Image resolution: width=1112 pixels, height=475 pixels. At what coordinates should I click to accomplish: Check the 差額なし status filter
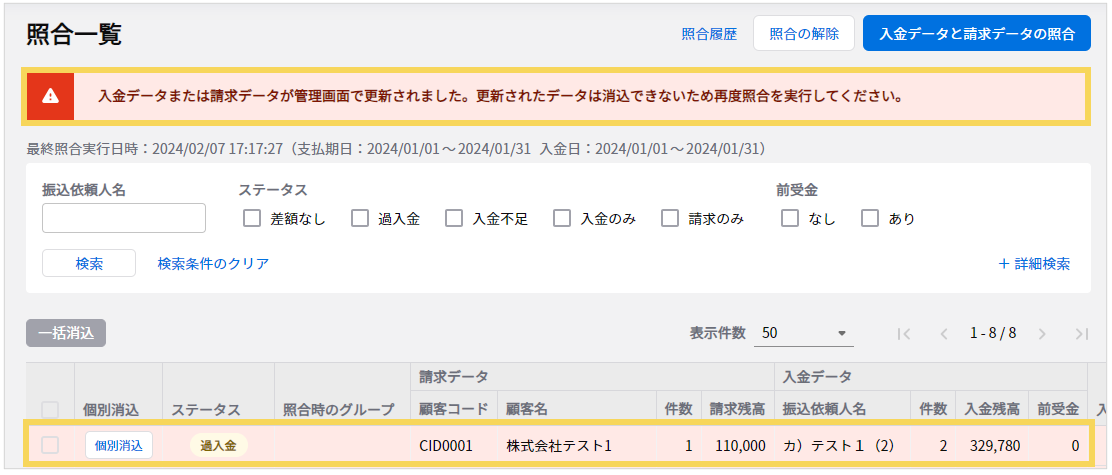(x=252, y=218)
